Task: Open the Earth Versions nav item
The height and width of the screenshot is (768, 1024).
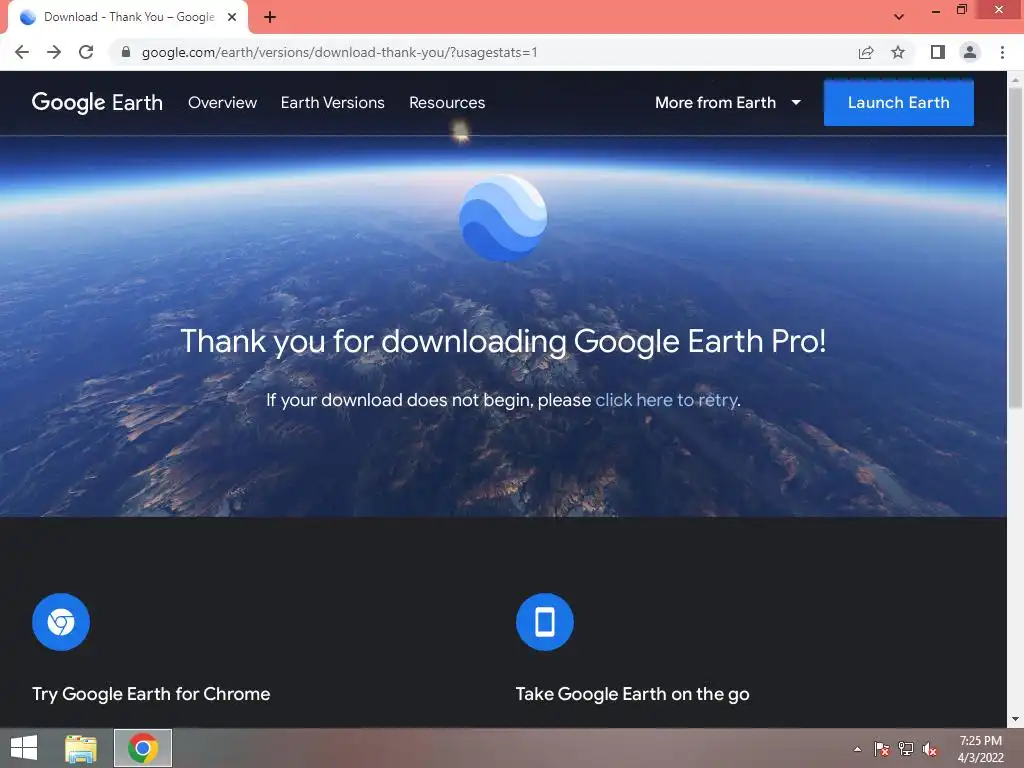Action: click(x=332, y=103)
